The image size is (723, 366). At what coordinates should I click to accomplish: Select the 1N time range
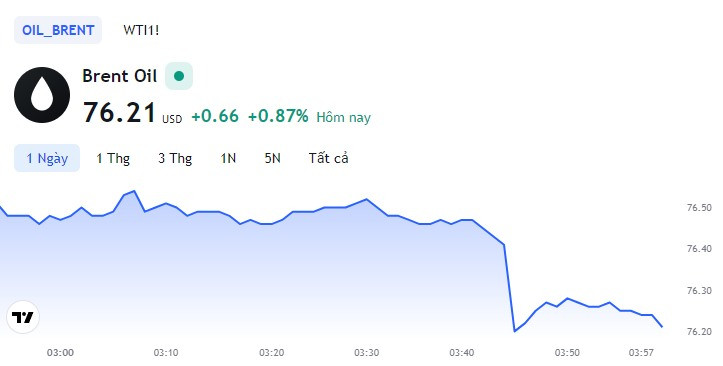point(228,158)
